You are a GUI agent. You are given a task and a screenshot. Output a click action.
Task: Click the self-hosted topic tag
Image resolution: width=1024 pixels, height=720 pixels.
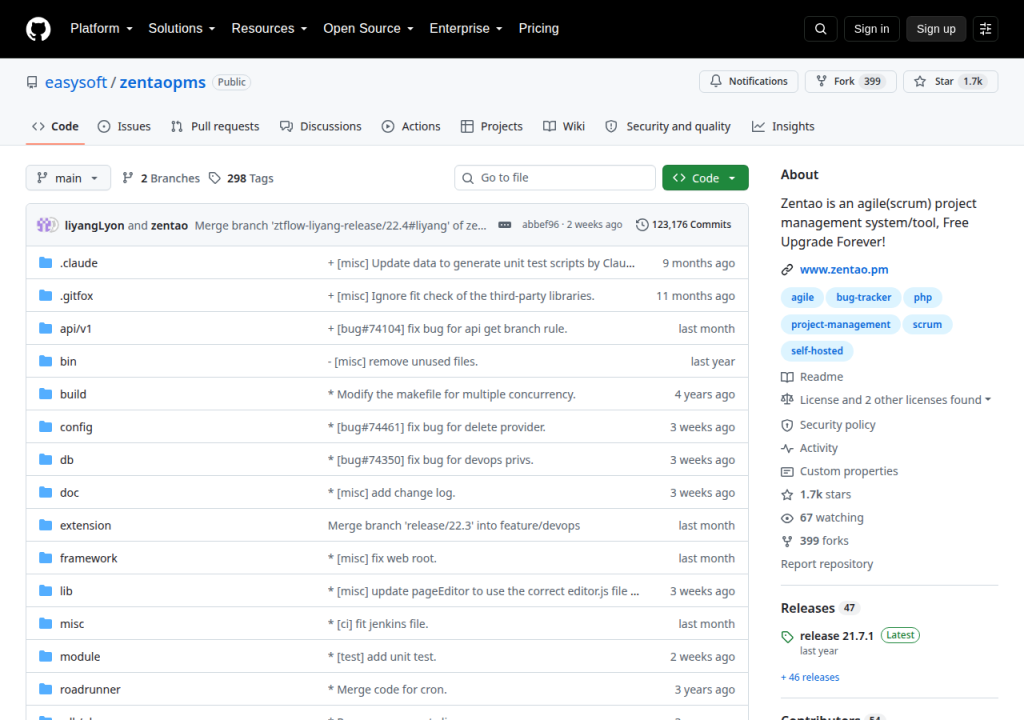tap(817, 351)
